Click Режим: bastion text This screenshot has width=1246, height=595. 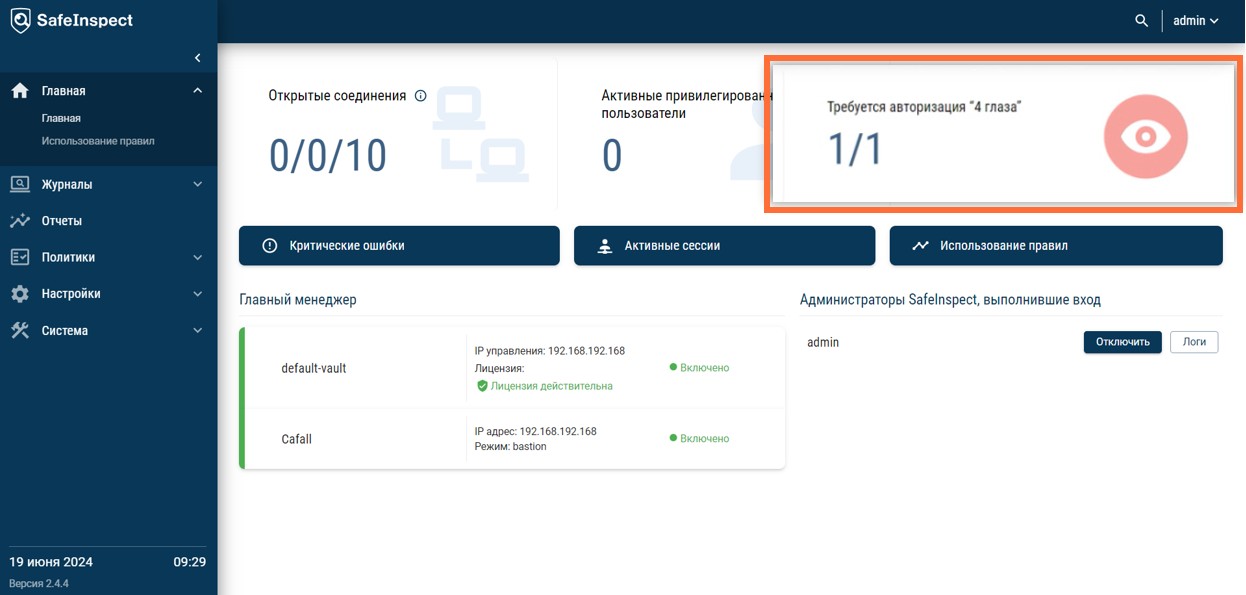click(510, 446)
